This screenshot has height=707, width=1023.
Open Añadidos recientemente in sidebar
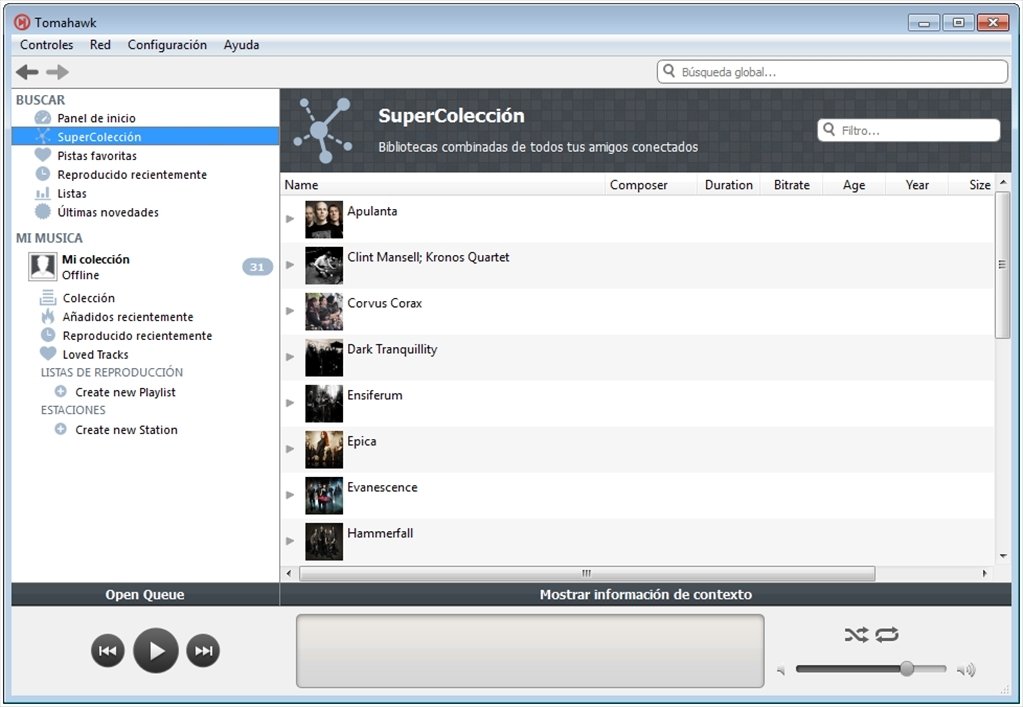[x=128, y=317]
